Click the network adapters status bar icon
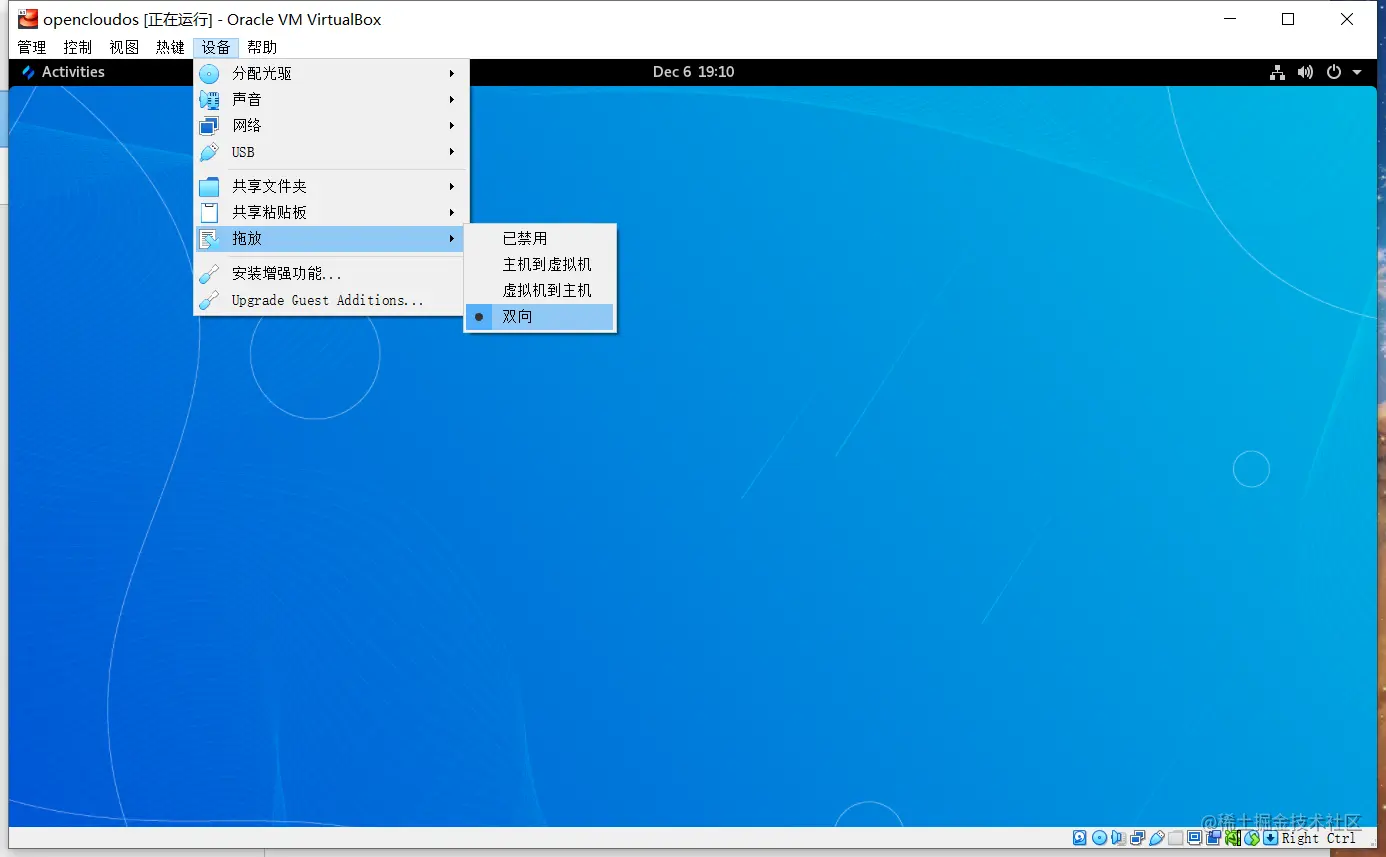This screenshot has width=1386, height=857. point(1137,838)
